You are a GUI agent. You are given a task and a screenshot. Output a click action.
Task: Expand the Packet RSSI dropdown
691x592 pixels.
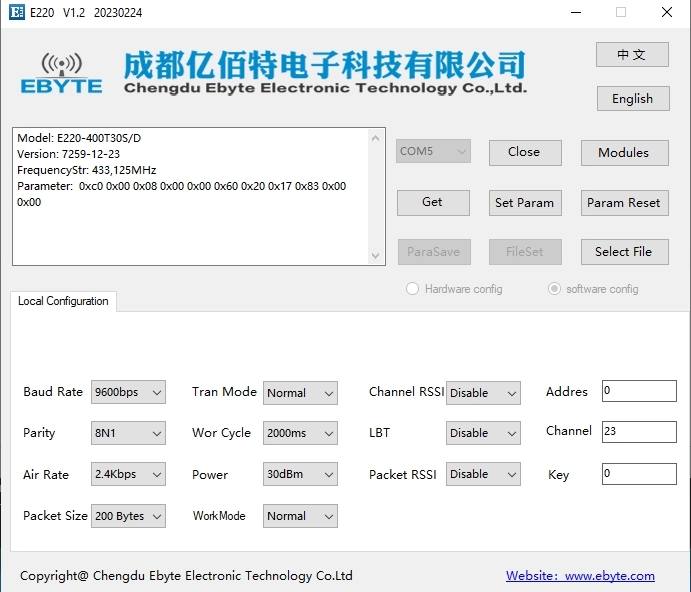(x=483, y=474)
